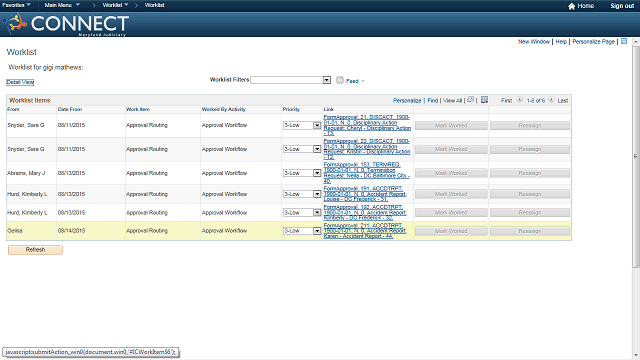Open FormApproval 22 DISCACT link
This screenshot has width=640, height=360.
[367, 149]
